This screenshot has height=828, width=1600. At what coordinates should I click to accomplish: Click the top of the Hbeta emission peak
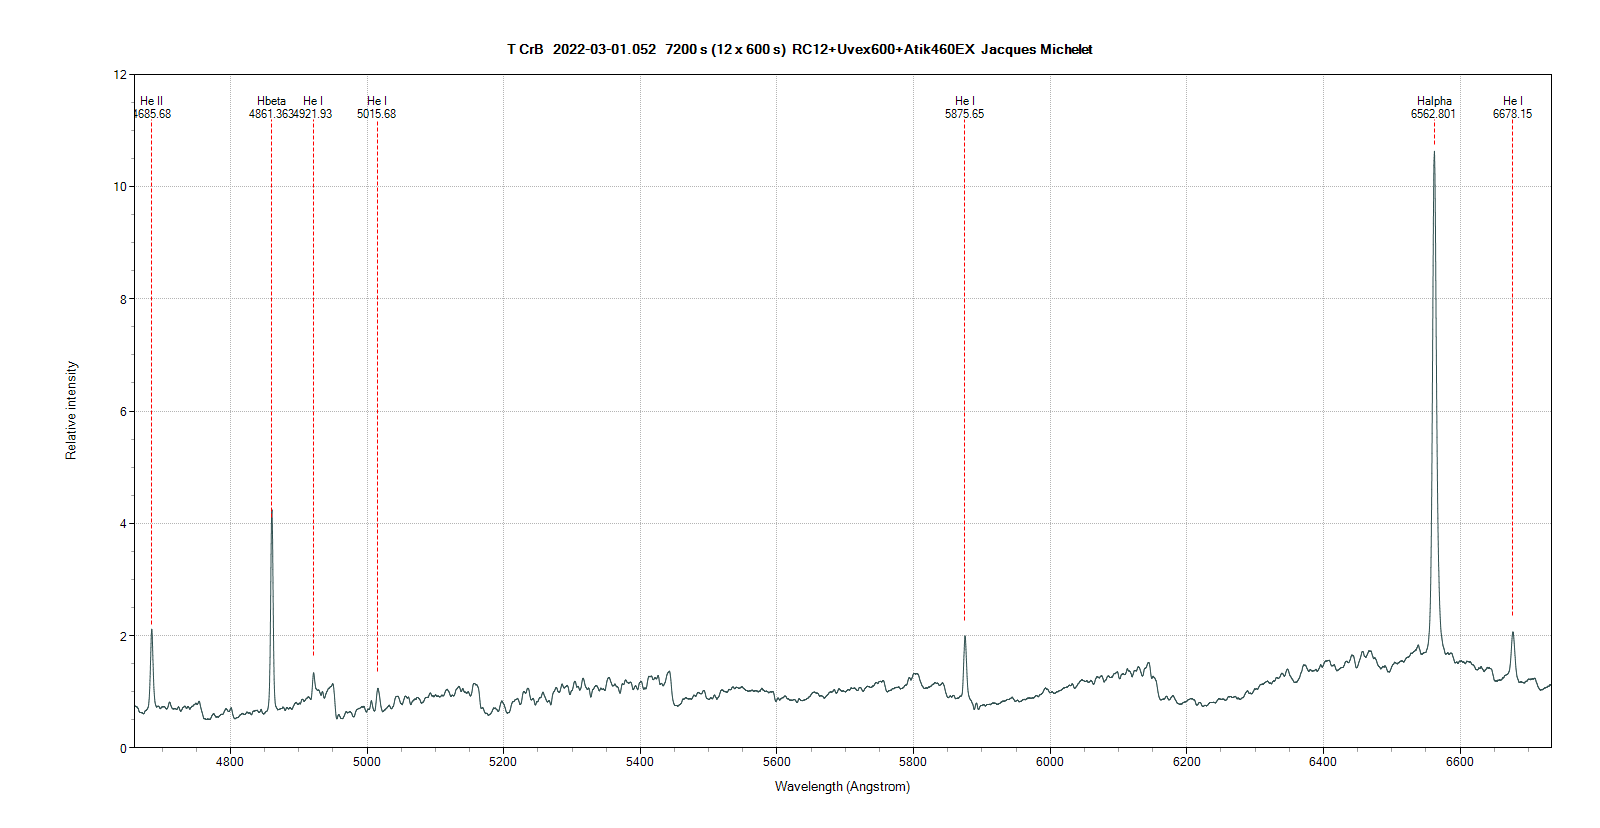pyautogui.click(x=271, y=510)
